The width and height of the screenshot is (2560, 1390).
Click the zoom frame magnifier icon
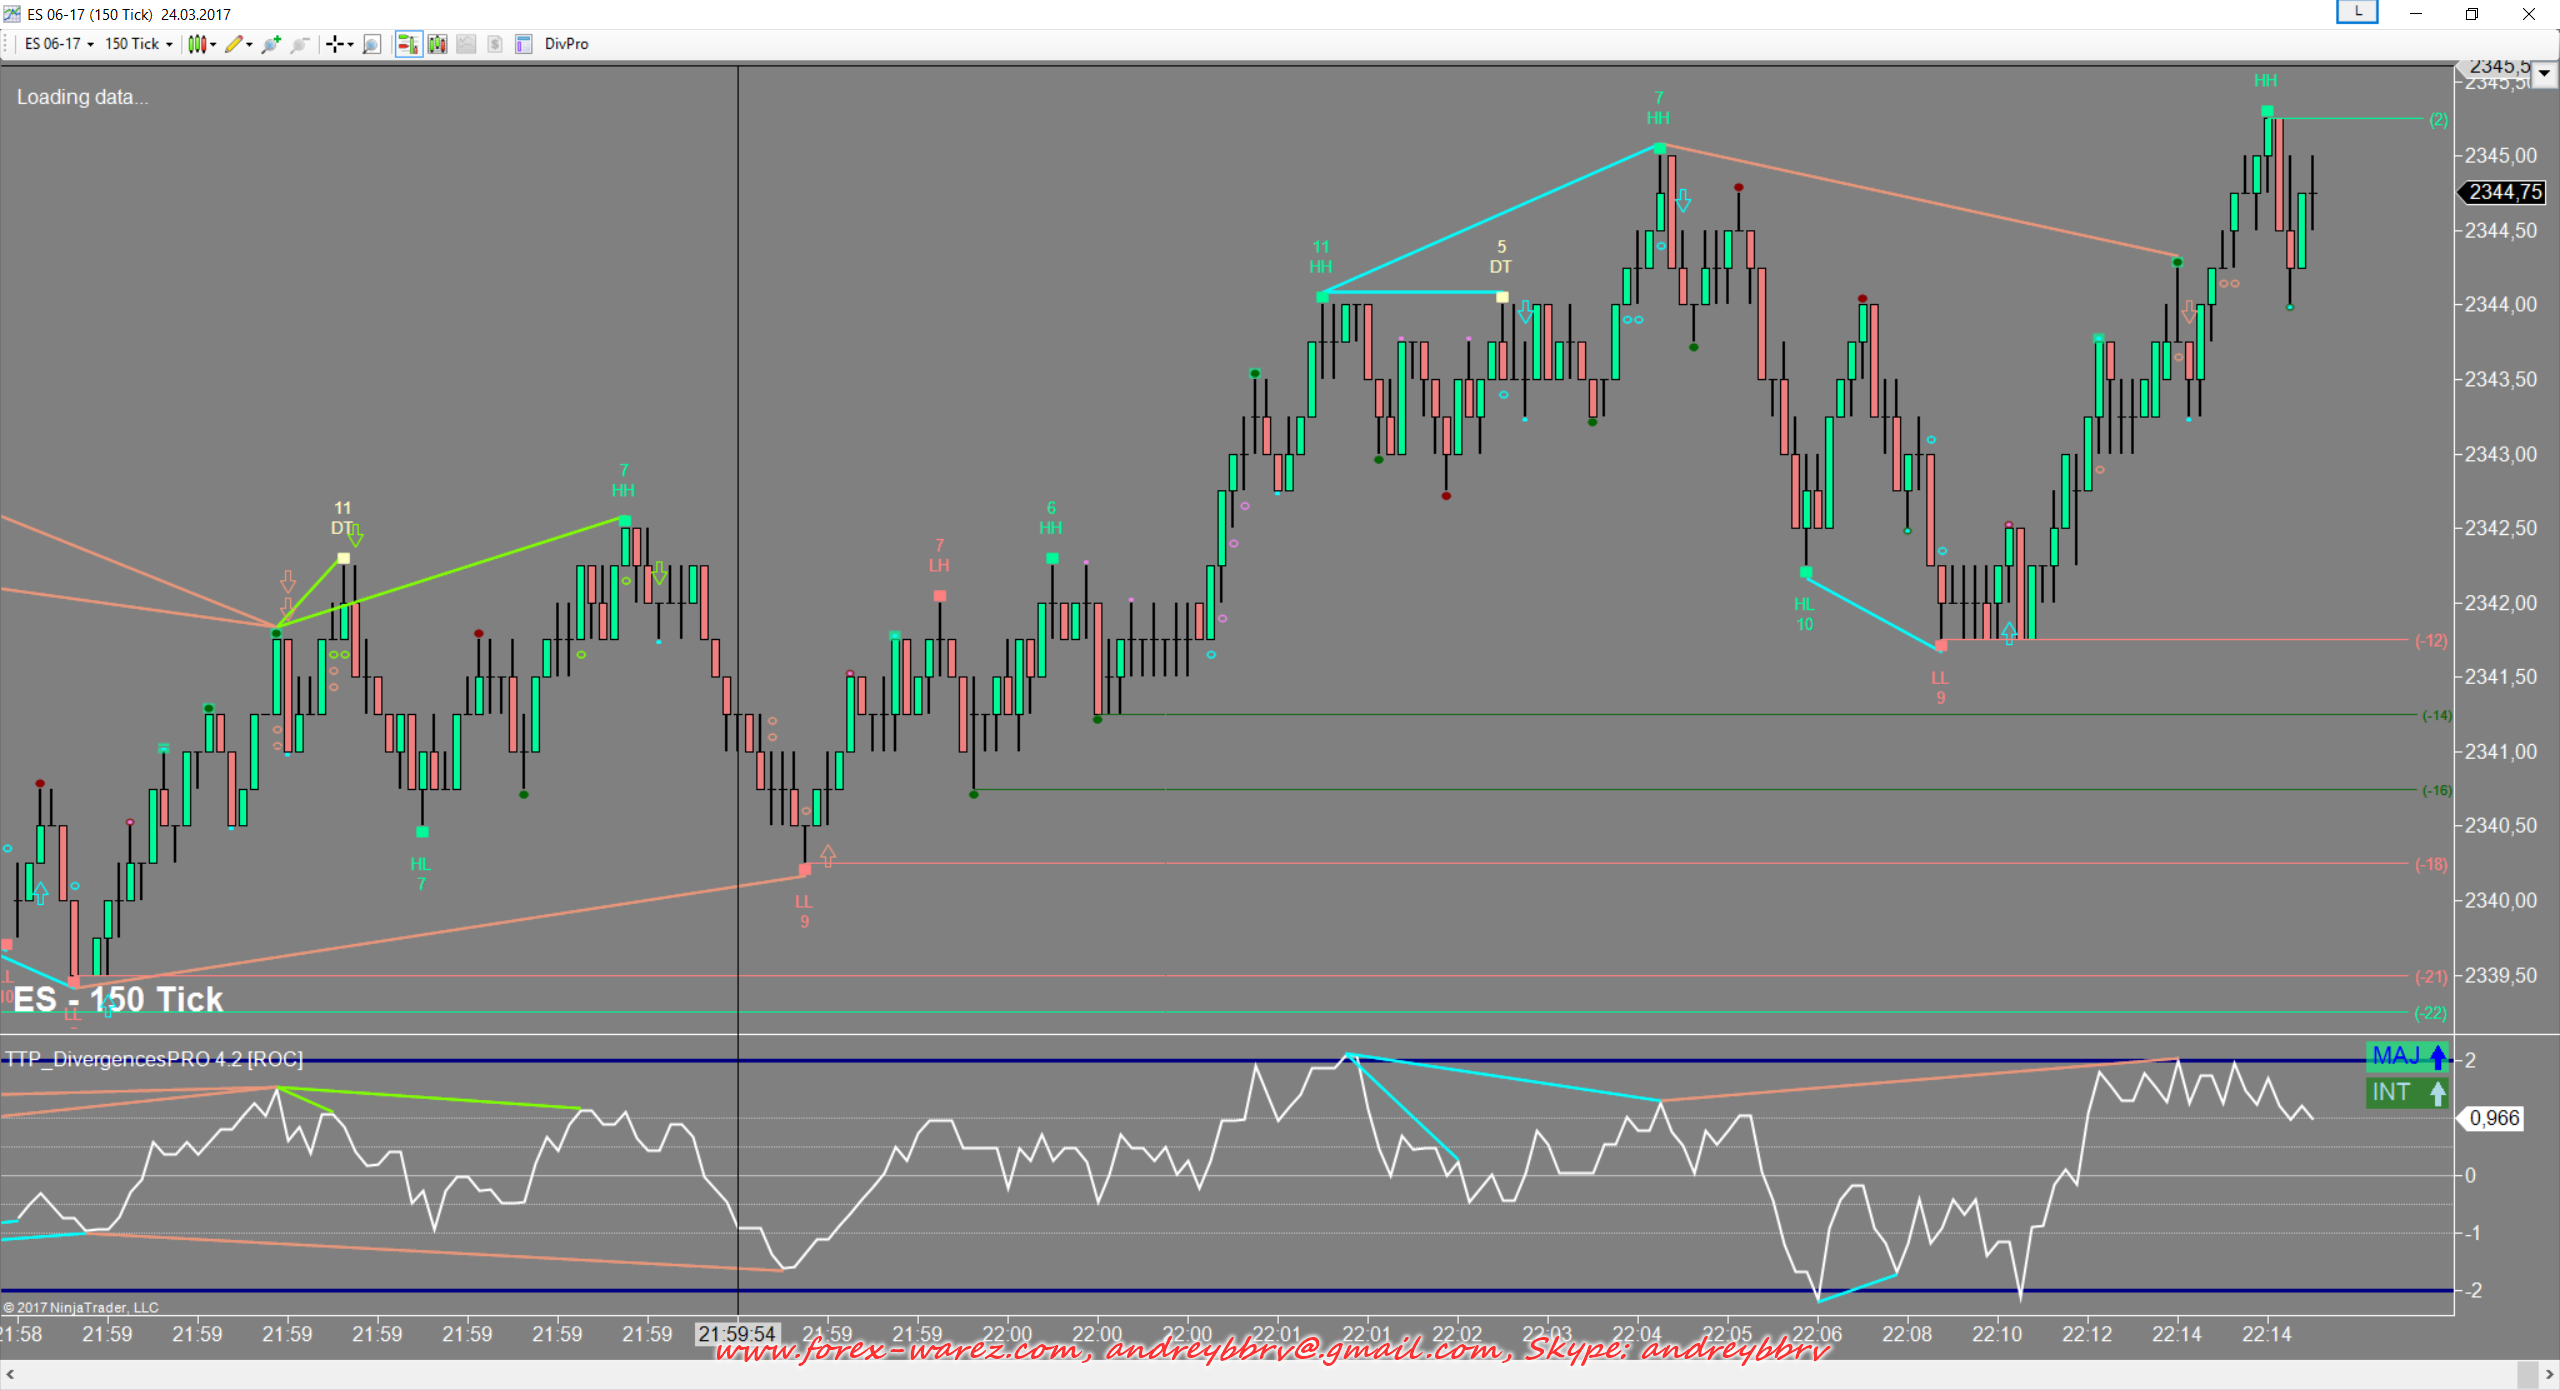[x=371, y=44]
